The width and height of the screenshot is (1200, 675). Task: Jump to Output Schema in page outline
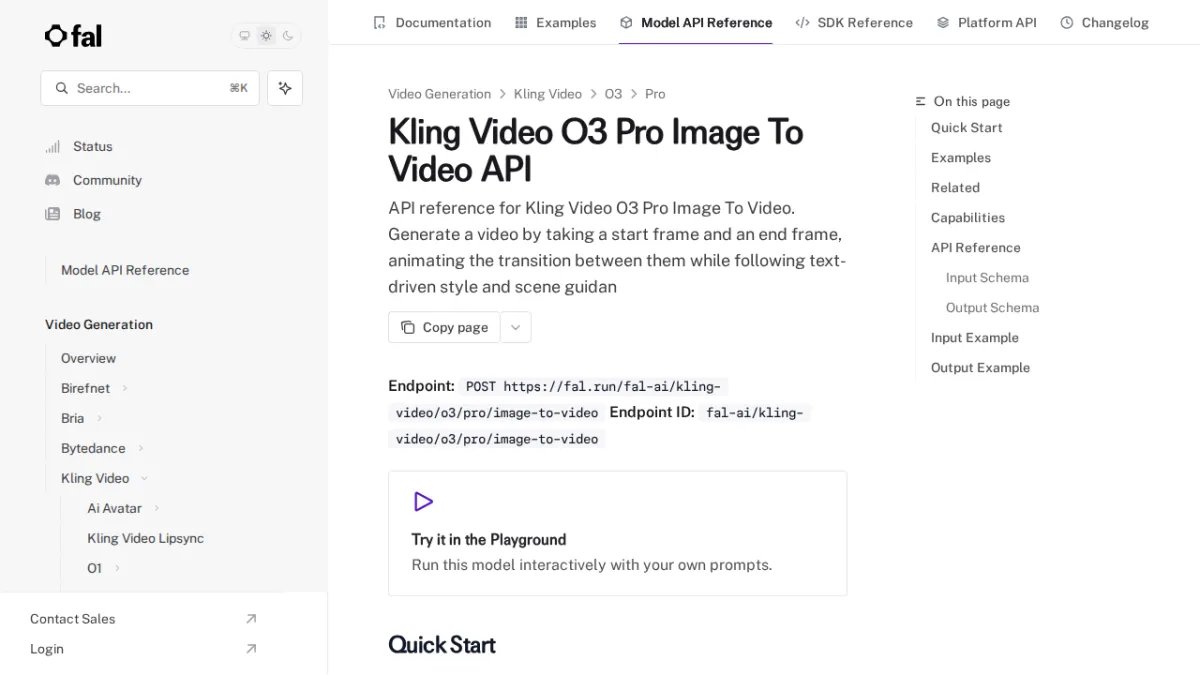(x=992, y=308)
